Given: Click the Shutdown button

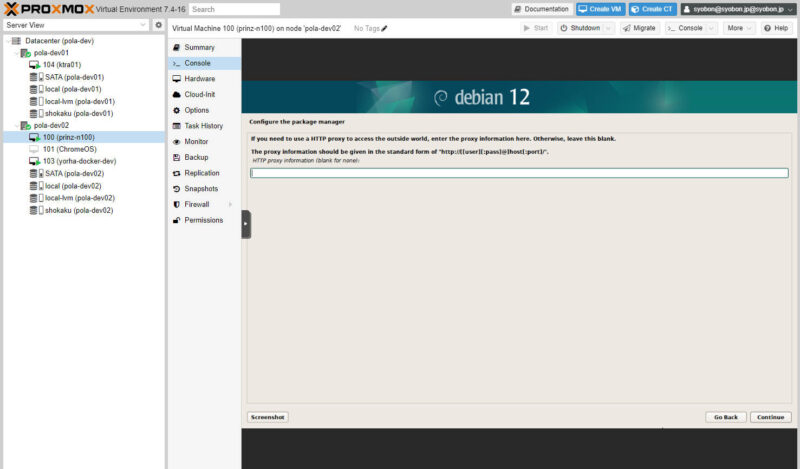Looking at the screenshot, I should click(581, 28).
